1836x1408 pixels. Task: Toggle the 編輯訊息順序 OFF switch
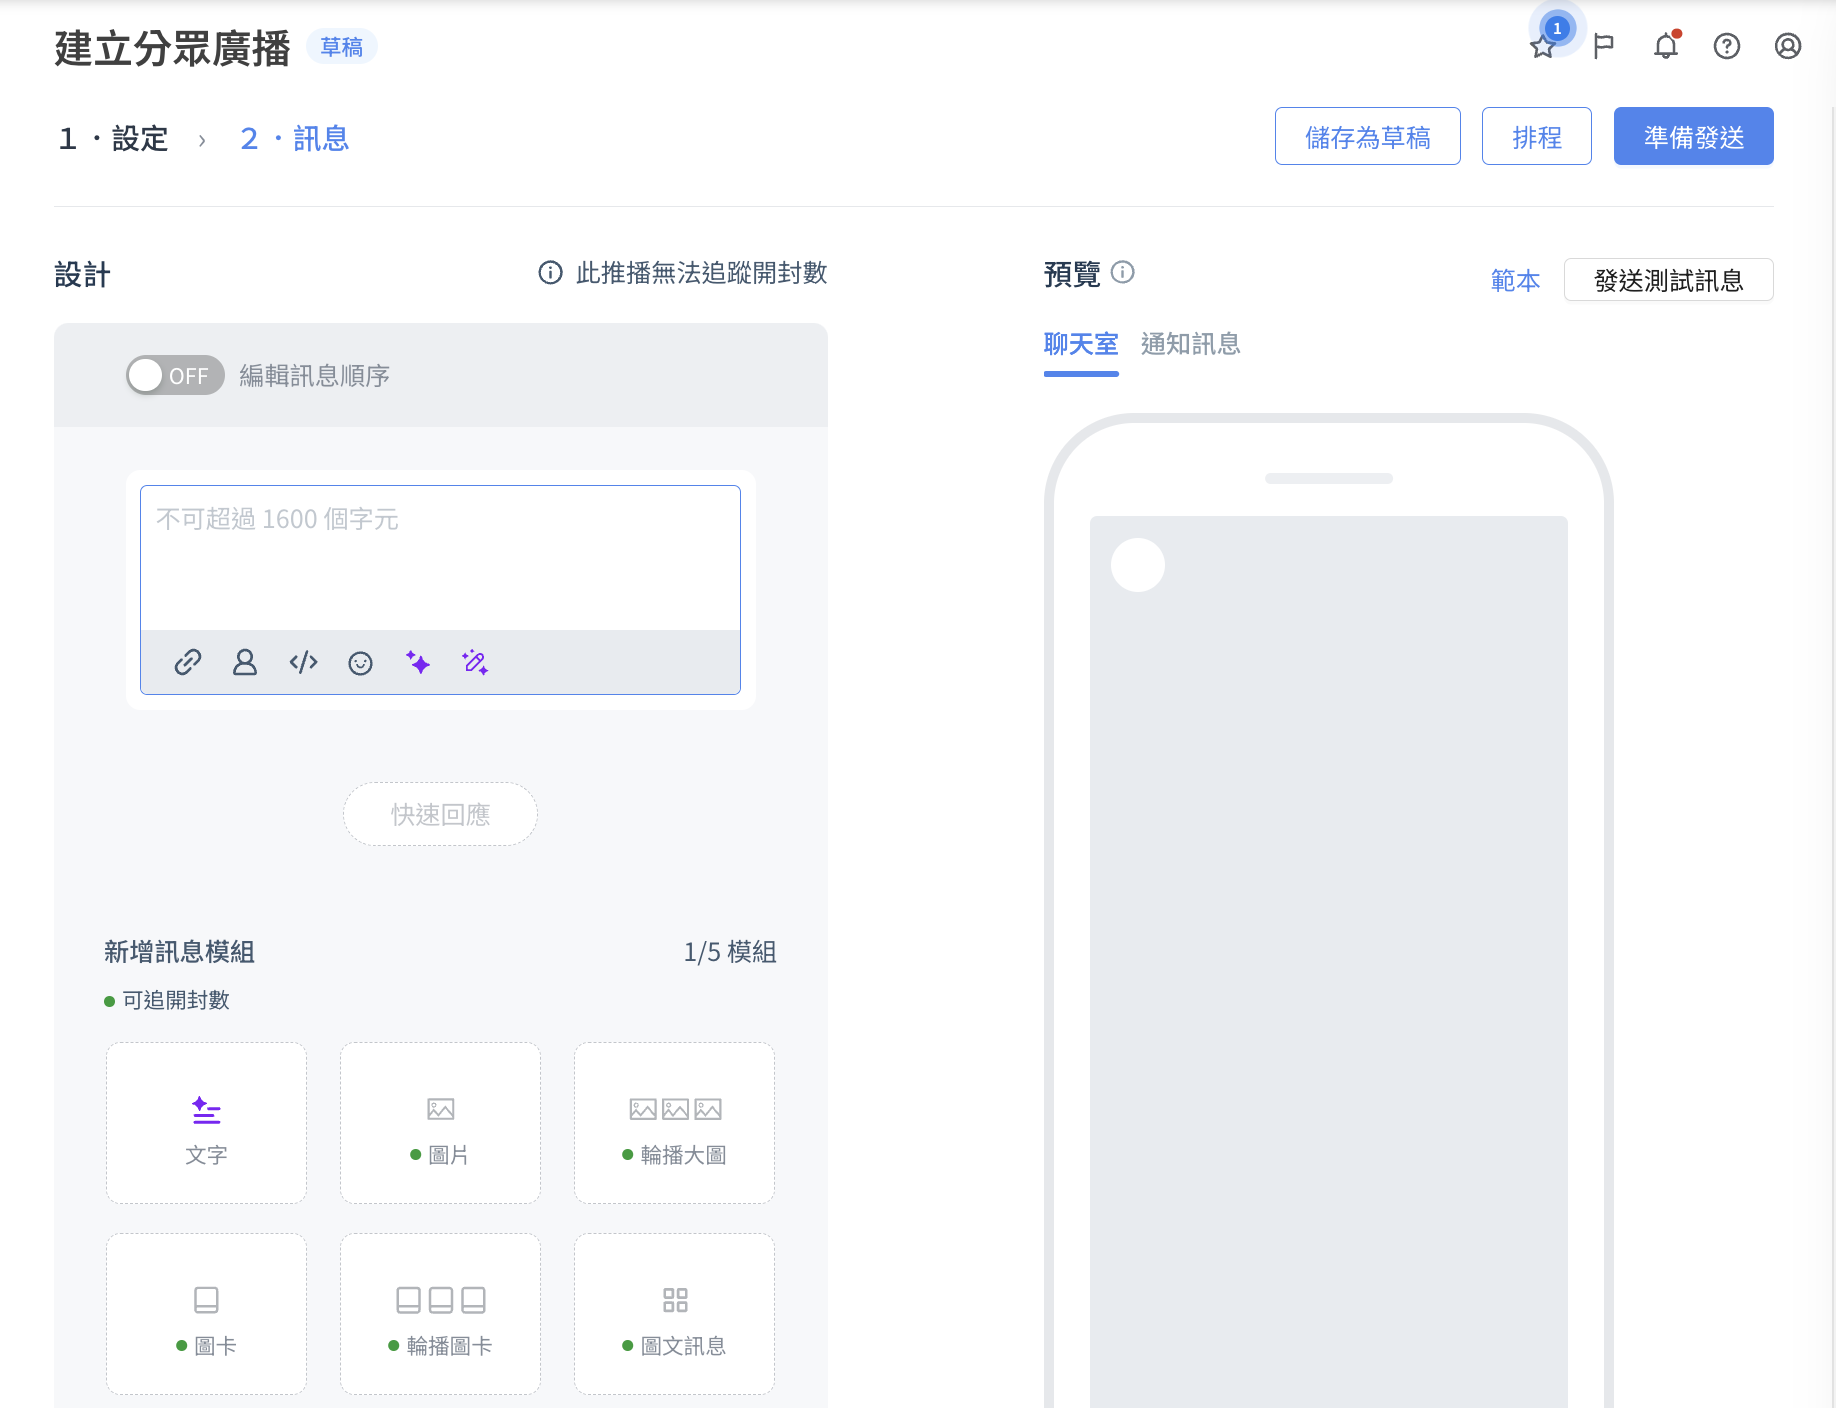pos(175,375)
